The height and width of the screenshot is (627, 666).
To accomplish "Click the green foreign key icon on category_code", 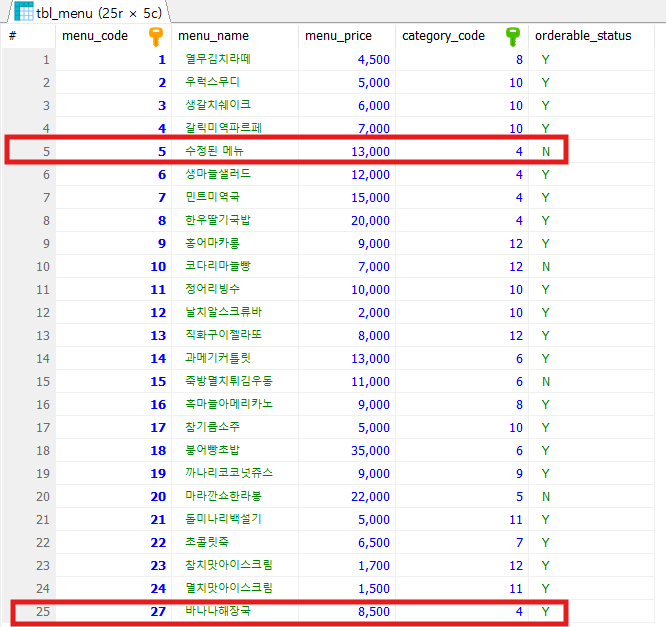I will (x=513, y=37).
